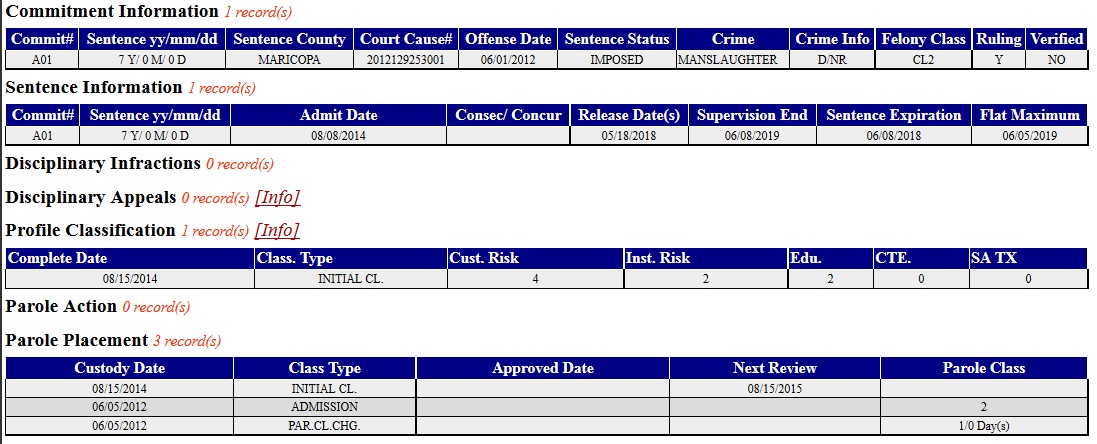Screen dimensions: 1097x444
Task: Select the Next Review date 08/15/2015
Action: [x=774, y=389]
